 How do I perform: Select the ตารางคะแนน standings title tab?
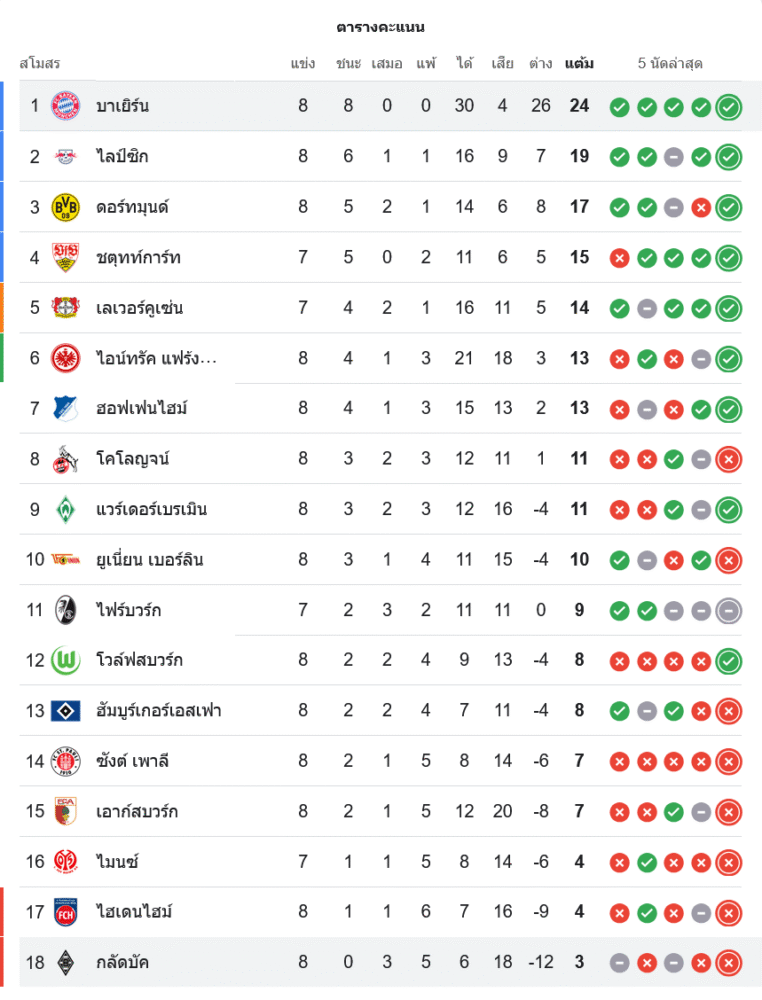381,27
